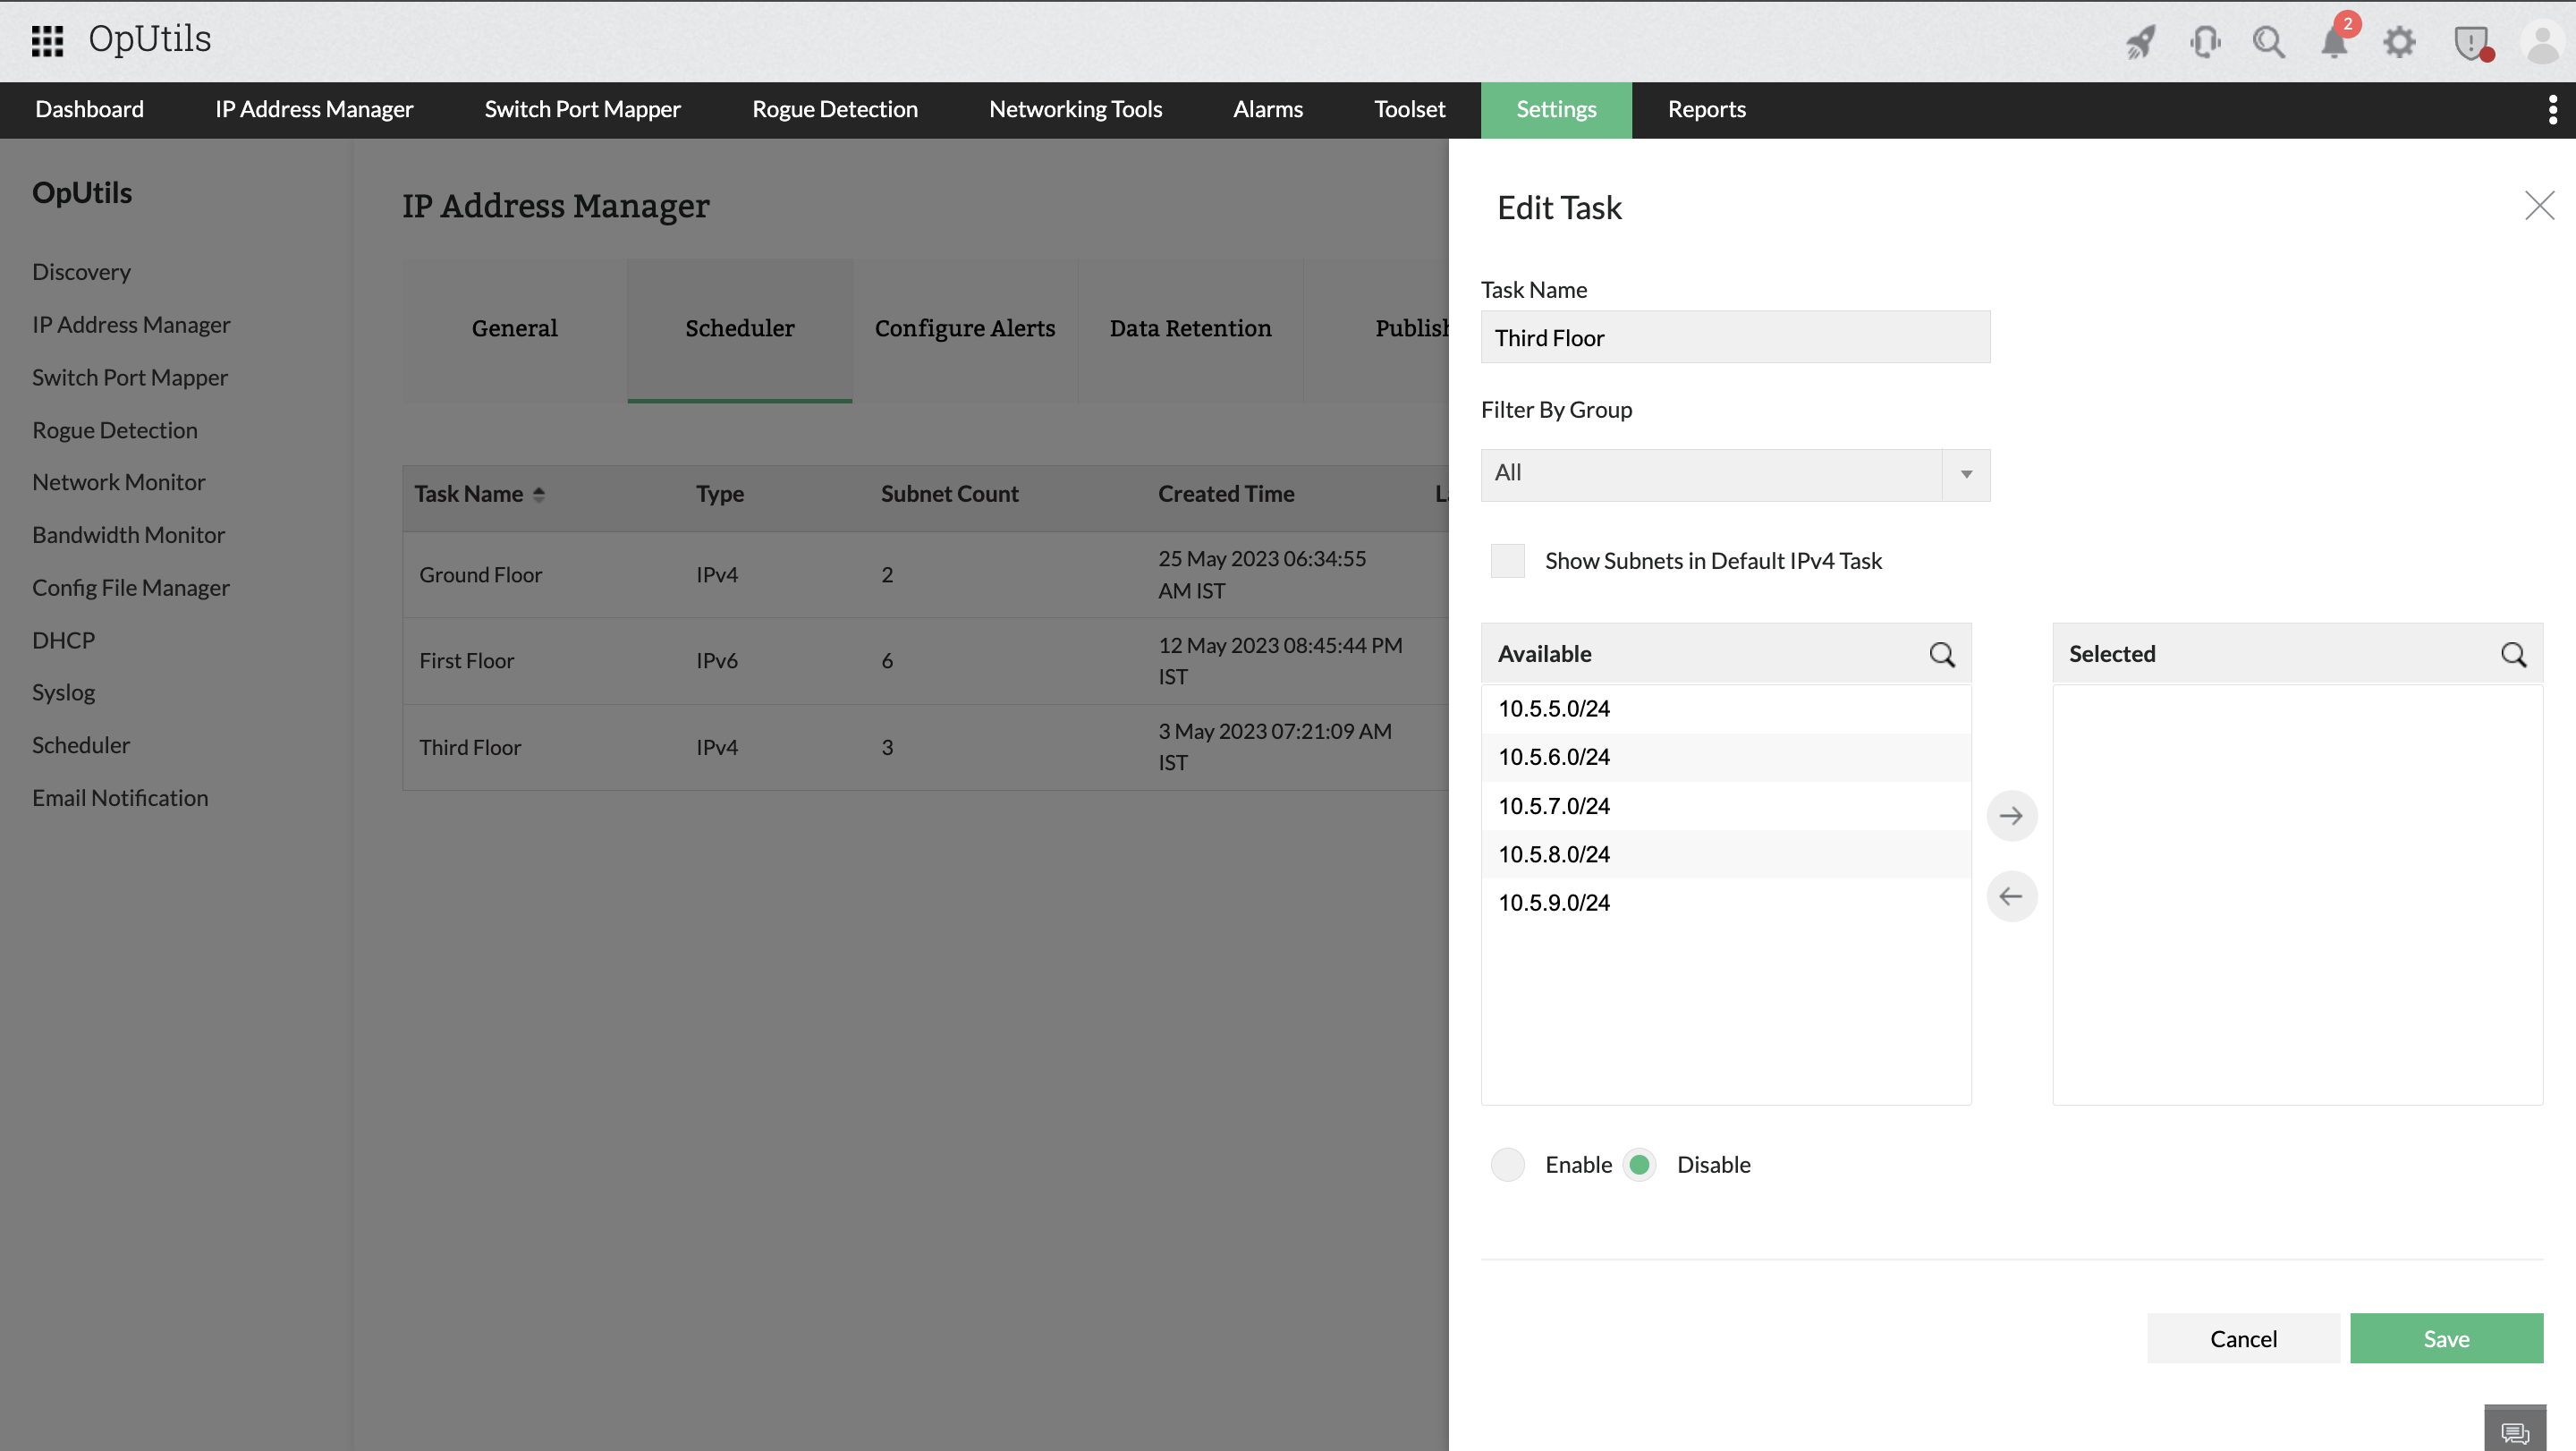2576x1451 pixels.
Task: Open Syslog in the left sidebar
Action: coord(63,693)
